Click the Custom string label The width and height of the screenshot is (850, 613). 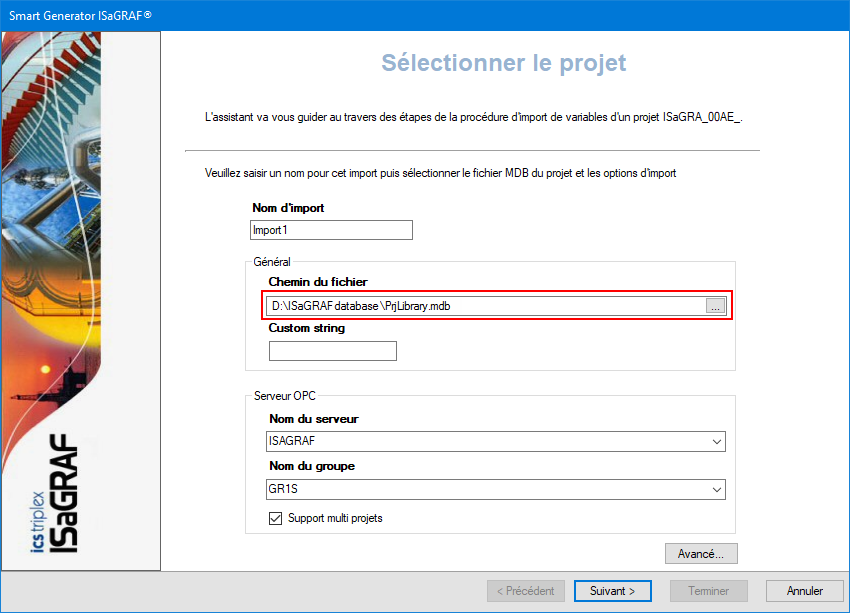point(307,328)
